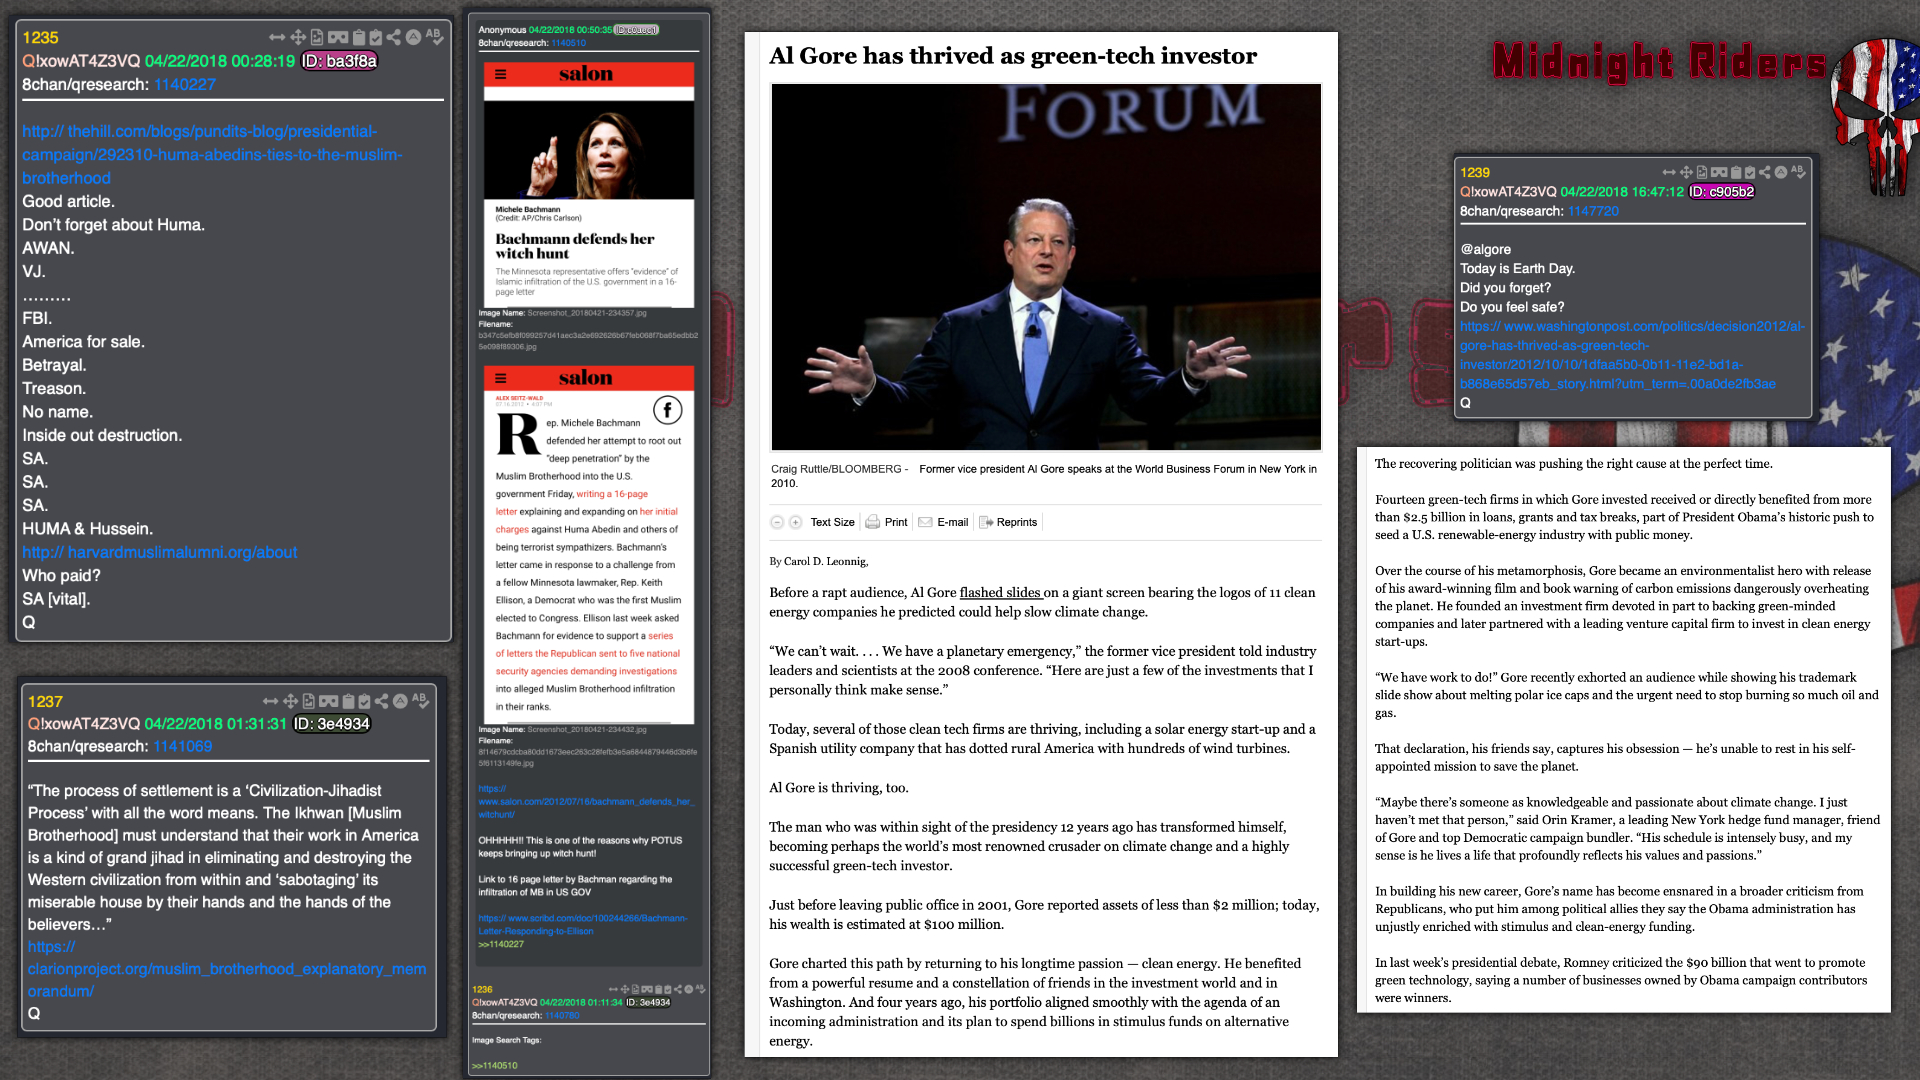
Task: Open the clarionproject.org memorandum link
Action: pyautogui.click(x=227, y=969)
